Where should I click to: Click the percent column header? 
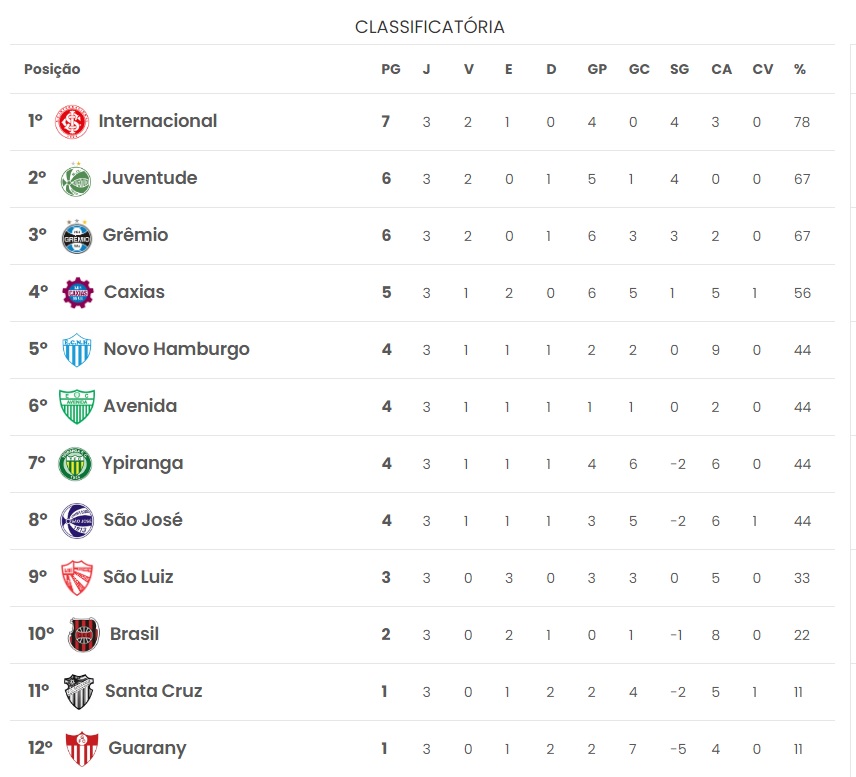point(800,69)
